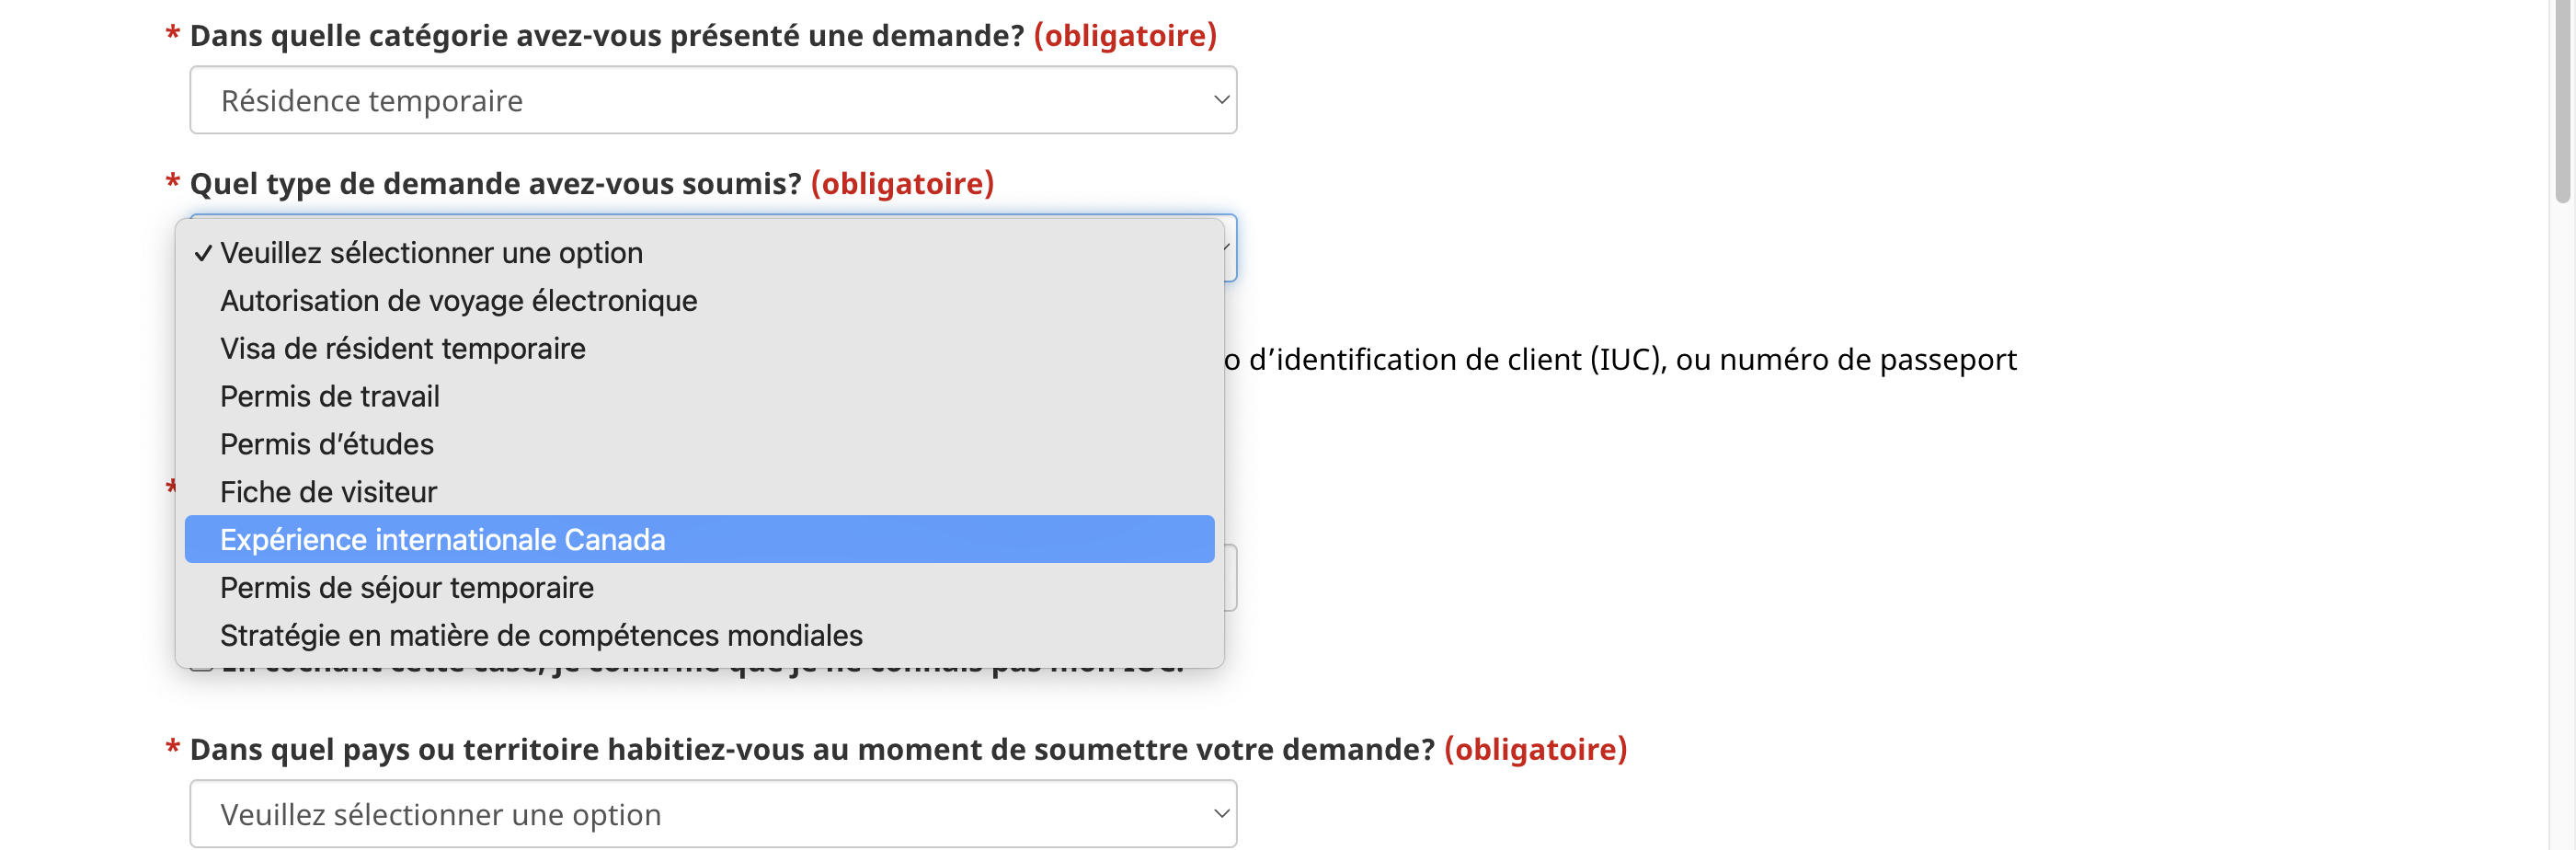2576x850 pixels.
Task: Click the chevron arrow on the category select
Action: coord(1220,100)
